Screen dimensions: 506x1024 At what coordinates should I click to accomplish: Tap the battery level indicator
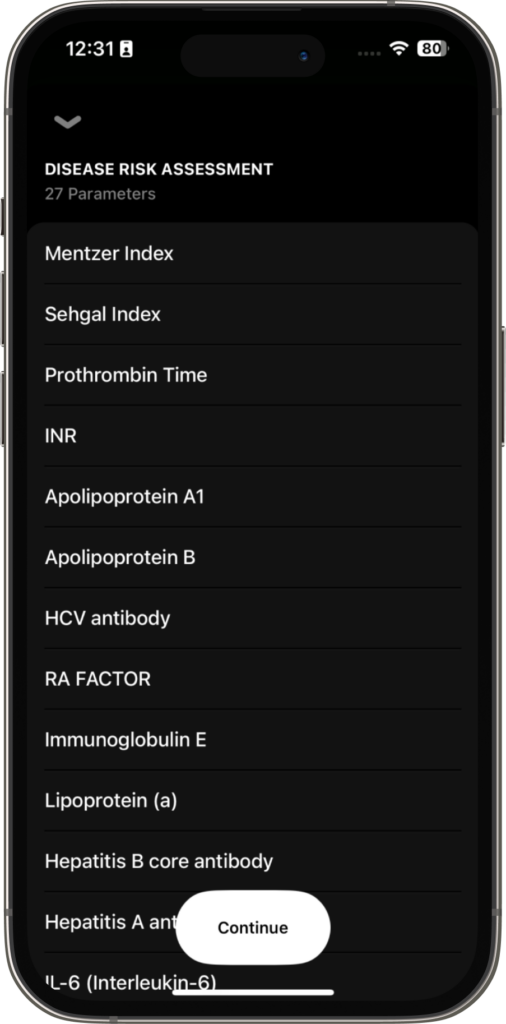click(432, 48)
